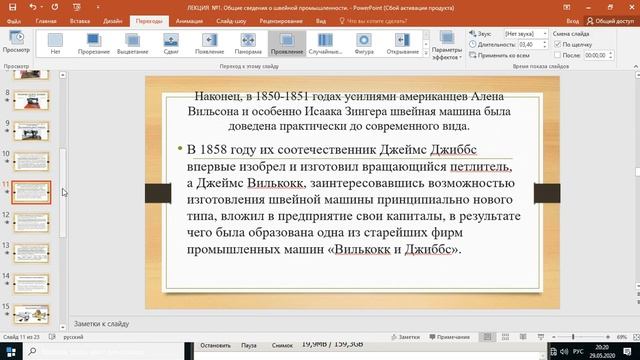The width and height of the screenshot is (640, 360).
Task: Open the Файл menu
Action: 13,21
